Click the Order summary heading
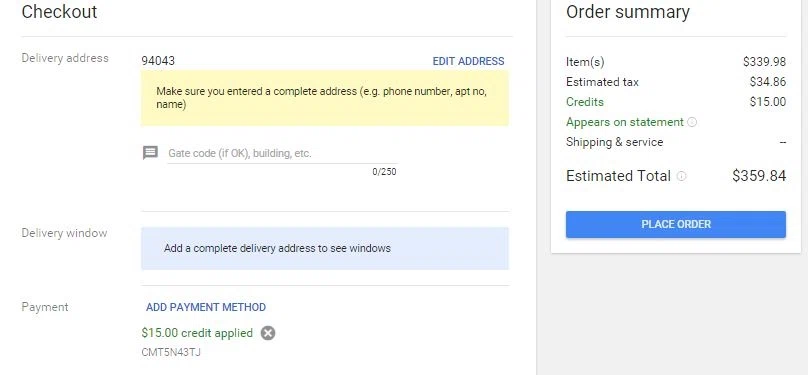Screen dimensions: 808x375 [x=628, y=12]
